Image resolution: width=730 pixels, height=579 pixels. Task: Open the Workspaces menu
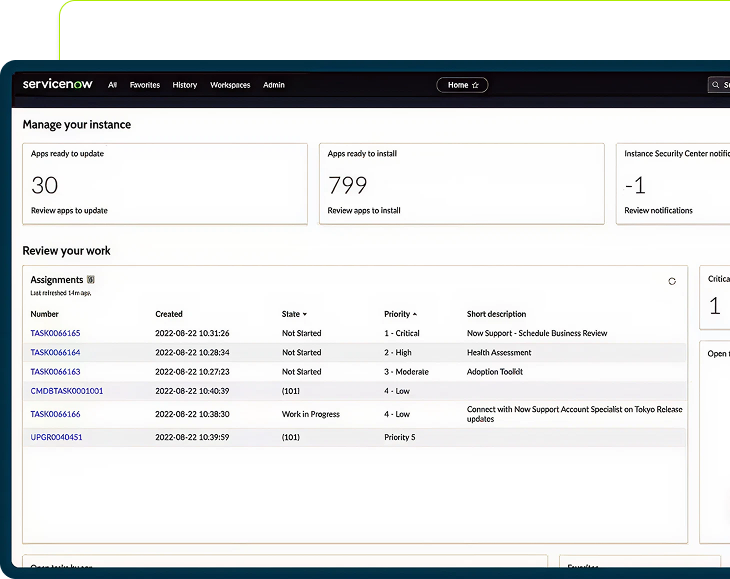click(230, 85)
